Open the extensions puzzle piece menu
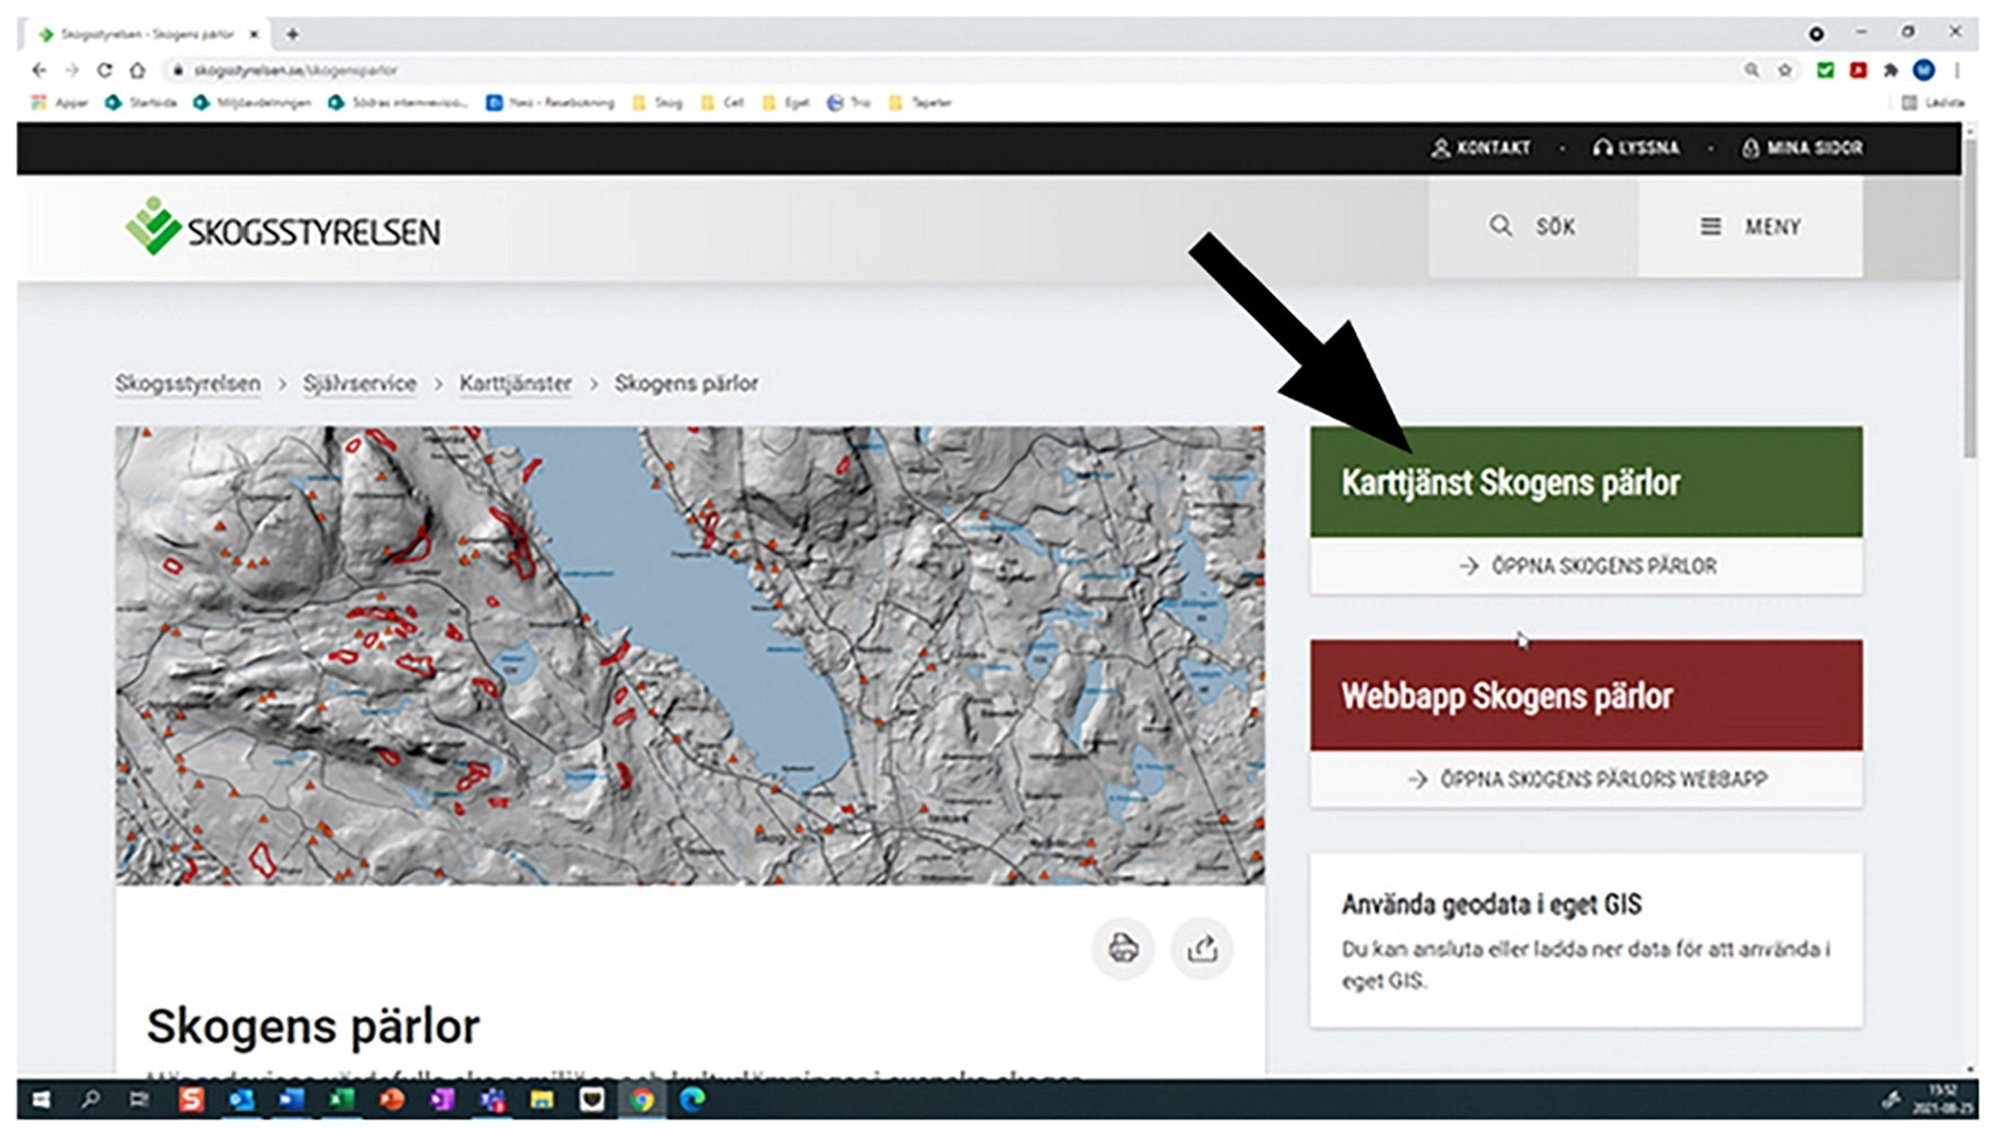The width and height of the screenshot is (2000, 1142). click(x=1890, y=70)
